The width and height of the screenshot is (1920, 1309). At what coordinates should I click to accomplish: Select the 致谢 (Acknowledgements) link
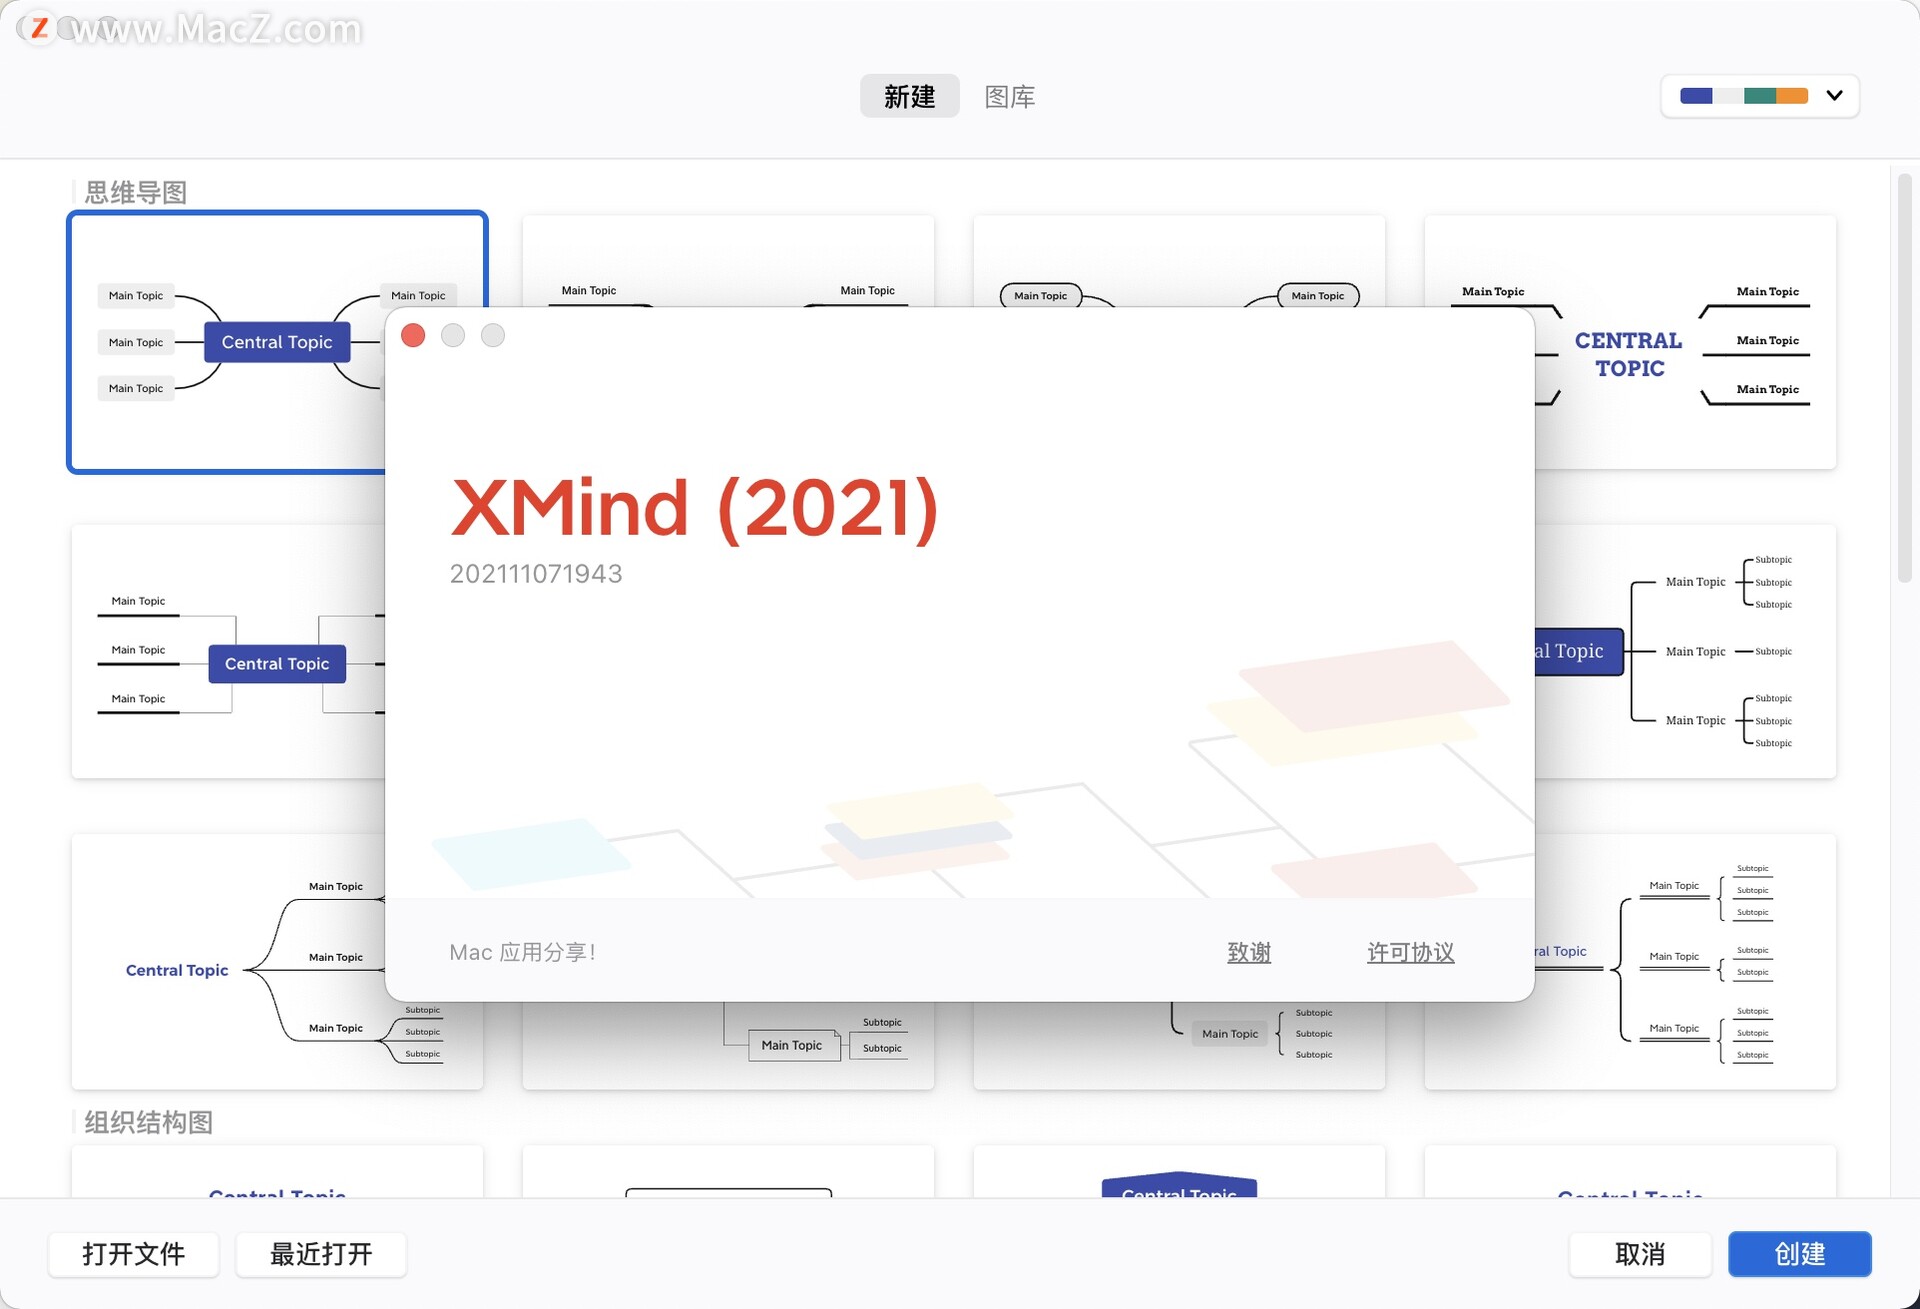[1247, 953]
